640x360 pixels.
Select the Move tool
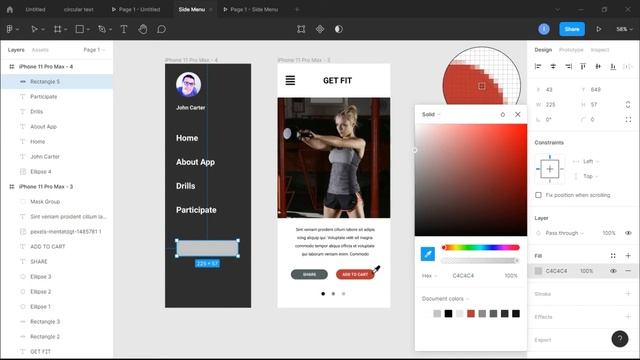[34, 29]
